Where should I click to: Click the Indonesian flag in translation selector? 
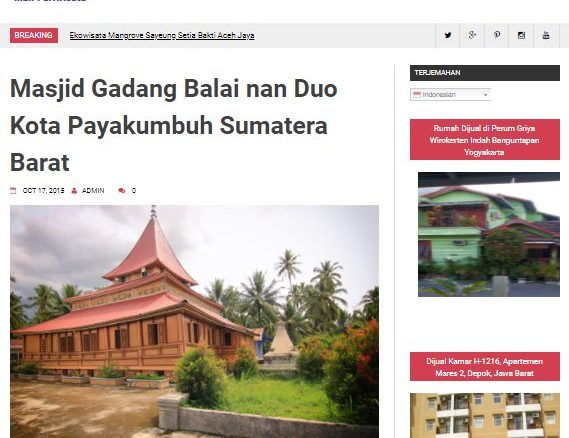[x=417, y=94]
